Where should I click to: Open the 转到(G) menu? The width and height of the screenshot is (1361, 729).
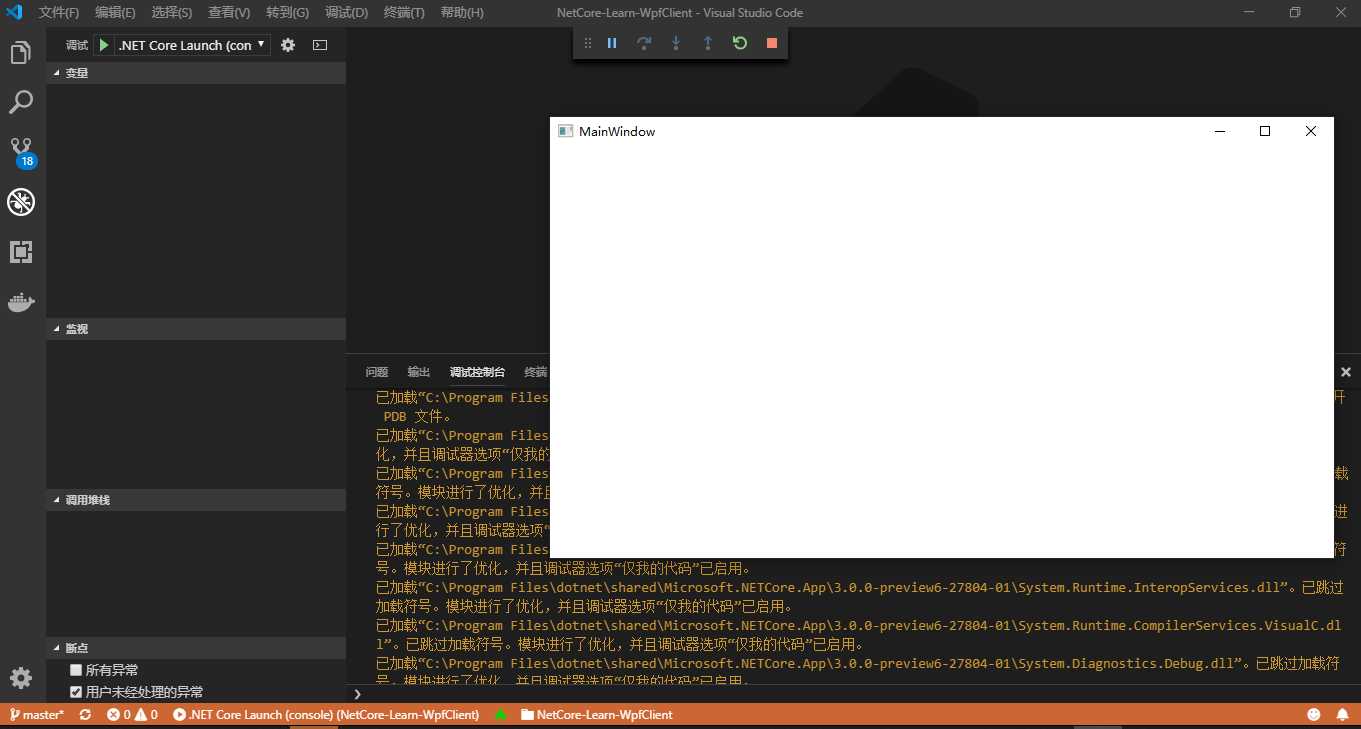(x=287, y=12)
